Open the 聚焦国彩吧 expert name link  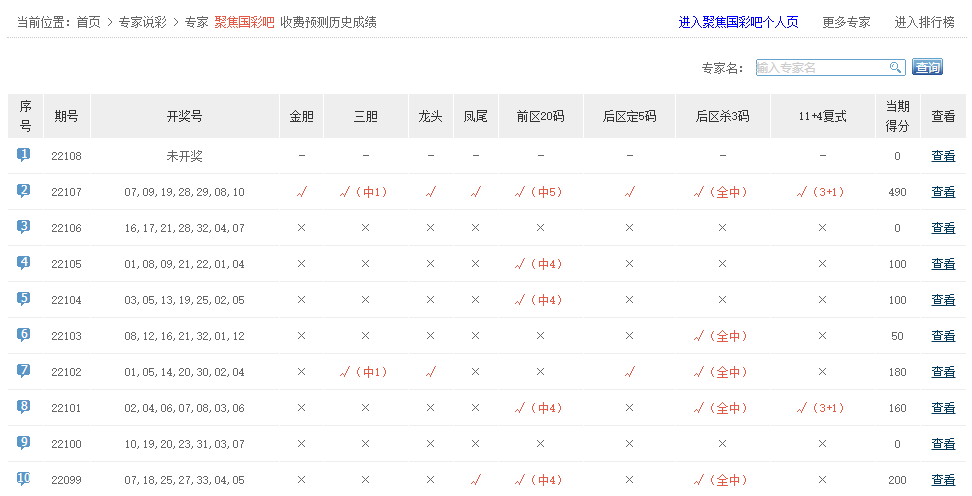pyautogui.click(x=244, y=22)
